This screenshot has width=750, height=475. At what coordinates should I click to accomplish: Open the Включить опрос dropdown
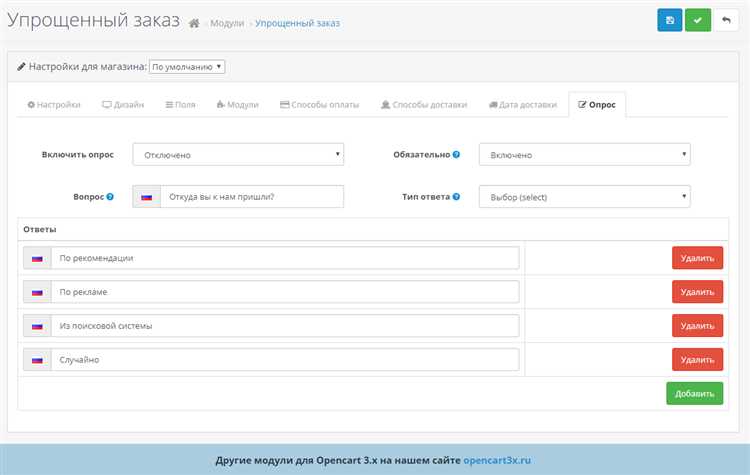pos(238,155)
